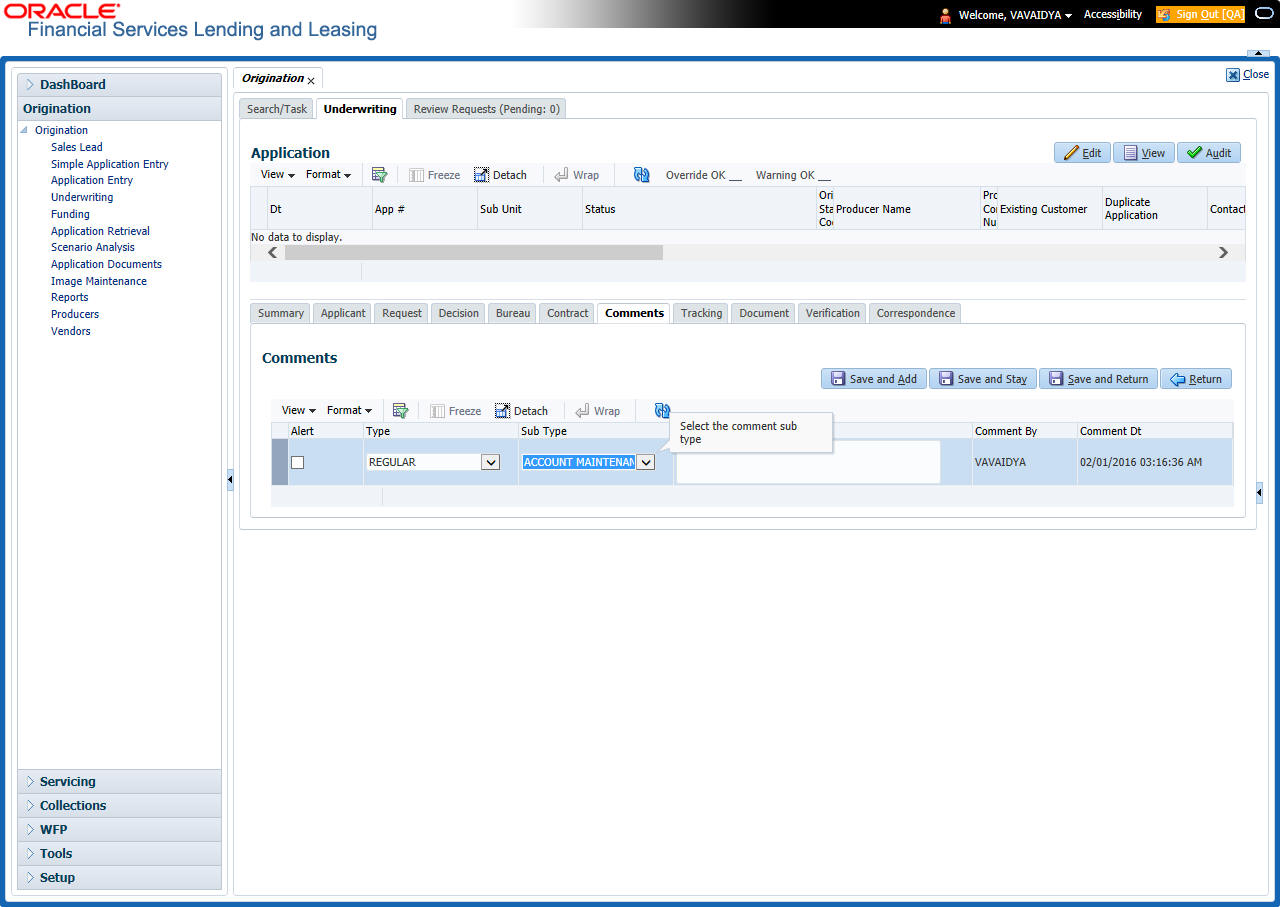The image size is (1280, 907).
Task: Open the Tracking sub-tab
Action: tap(701, 313)
